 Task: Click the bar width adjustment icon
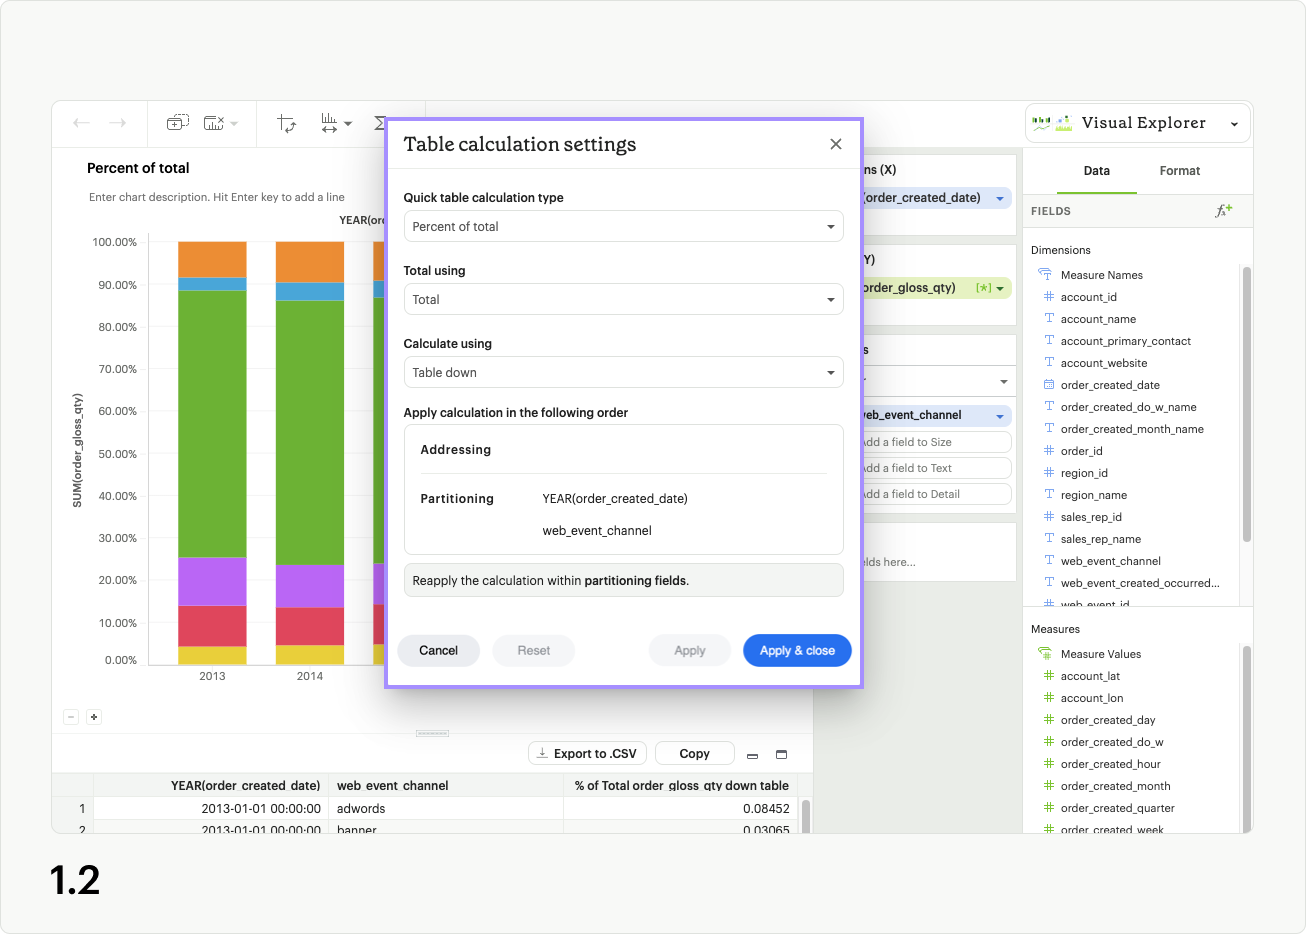click(x=329, y=123)
